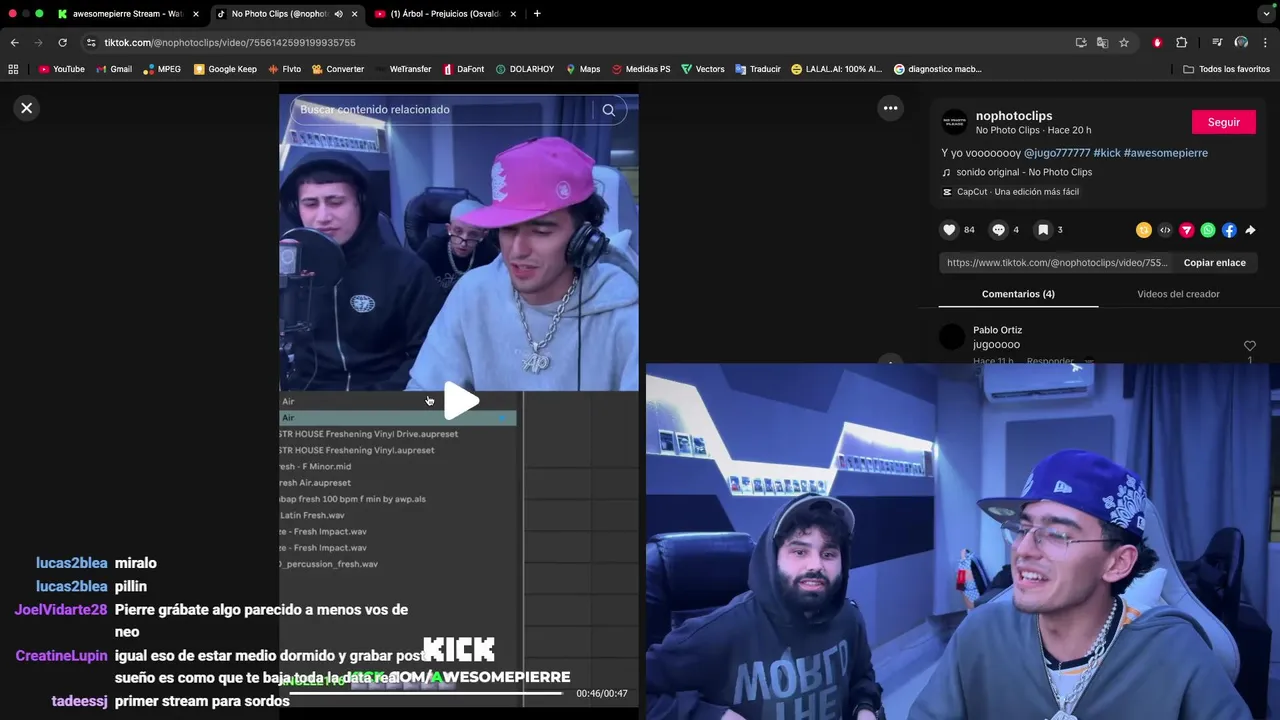Open Pablo Ortiz commenter profile
This screenshot has width=1280, height=720.
point(997,330)
